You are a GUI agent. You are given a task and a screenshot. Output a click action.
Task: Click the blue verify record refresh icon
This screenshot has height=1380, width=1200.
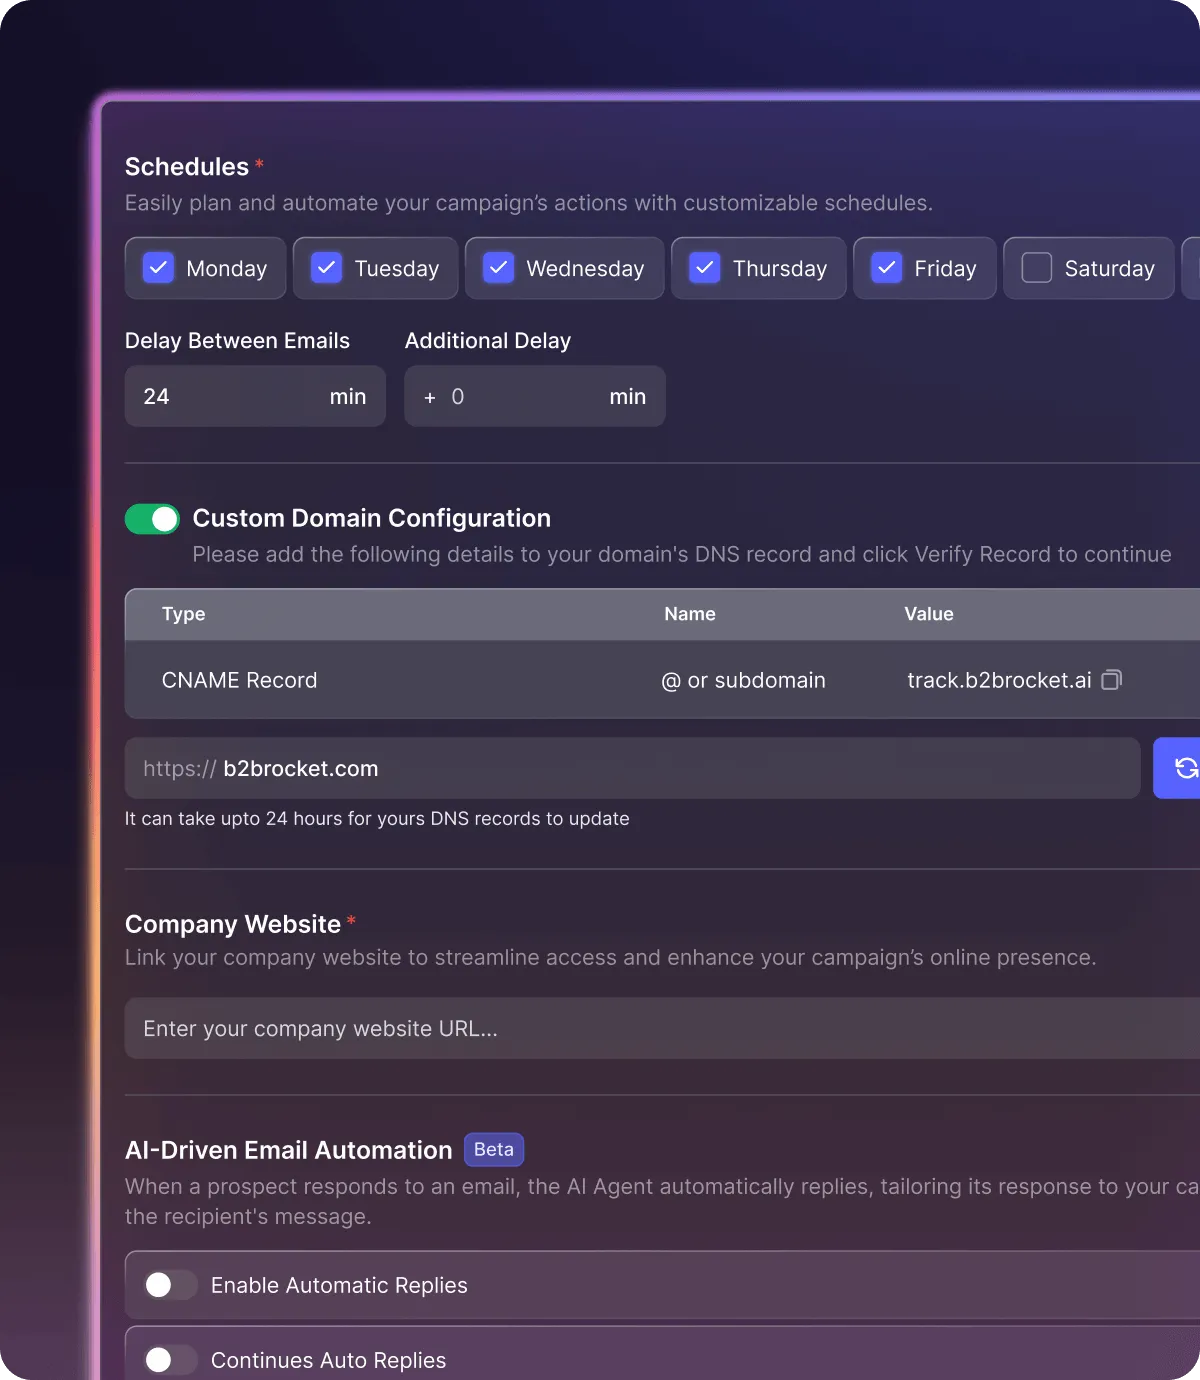click(x=1186, y=768)
